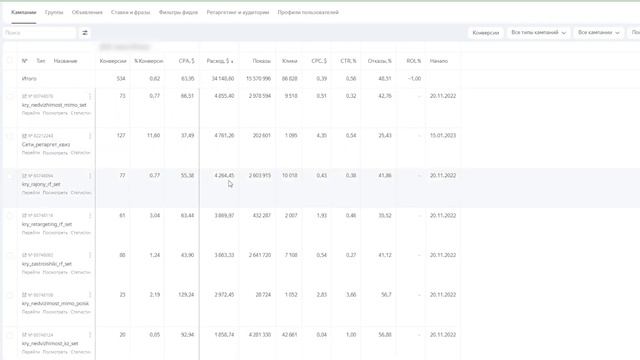Click the Конверсии column header
Screen dimensions: 640x360
[113, 61]
